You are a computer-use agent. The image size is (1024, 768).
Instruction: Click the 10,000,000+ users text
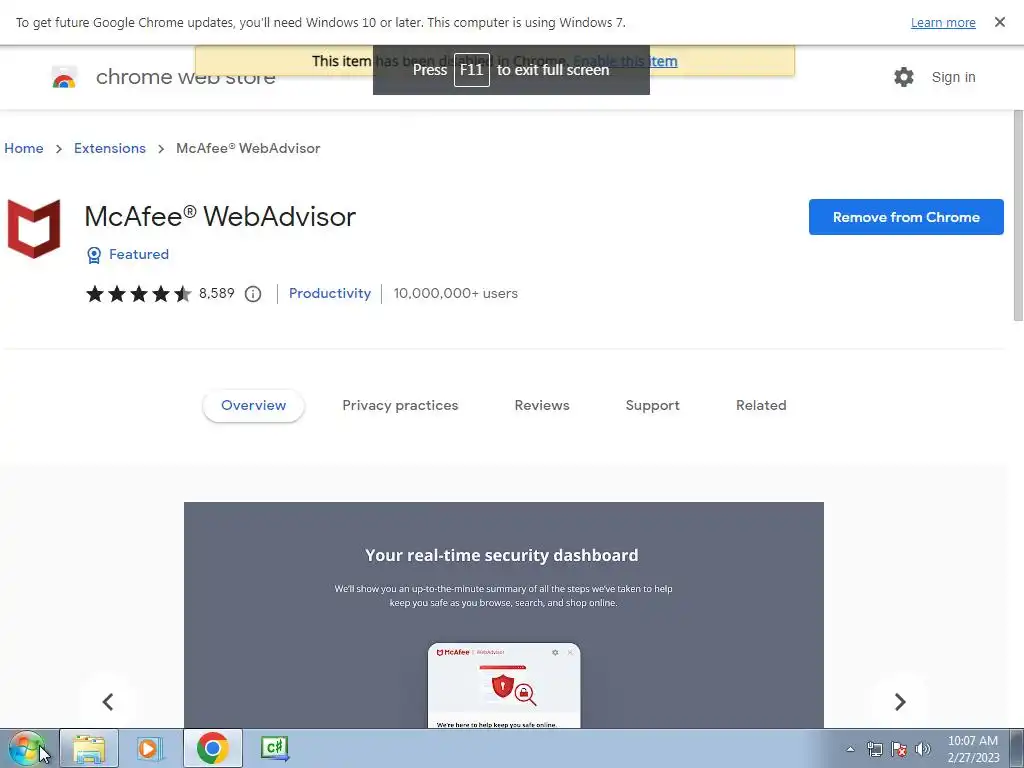pyautogui.click(x=455, y=294)
